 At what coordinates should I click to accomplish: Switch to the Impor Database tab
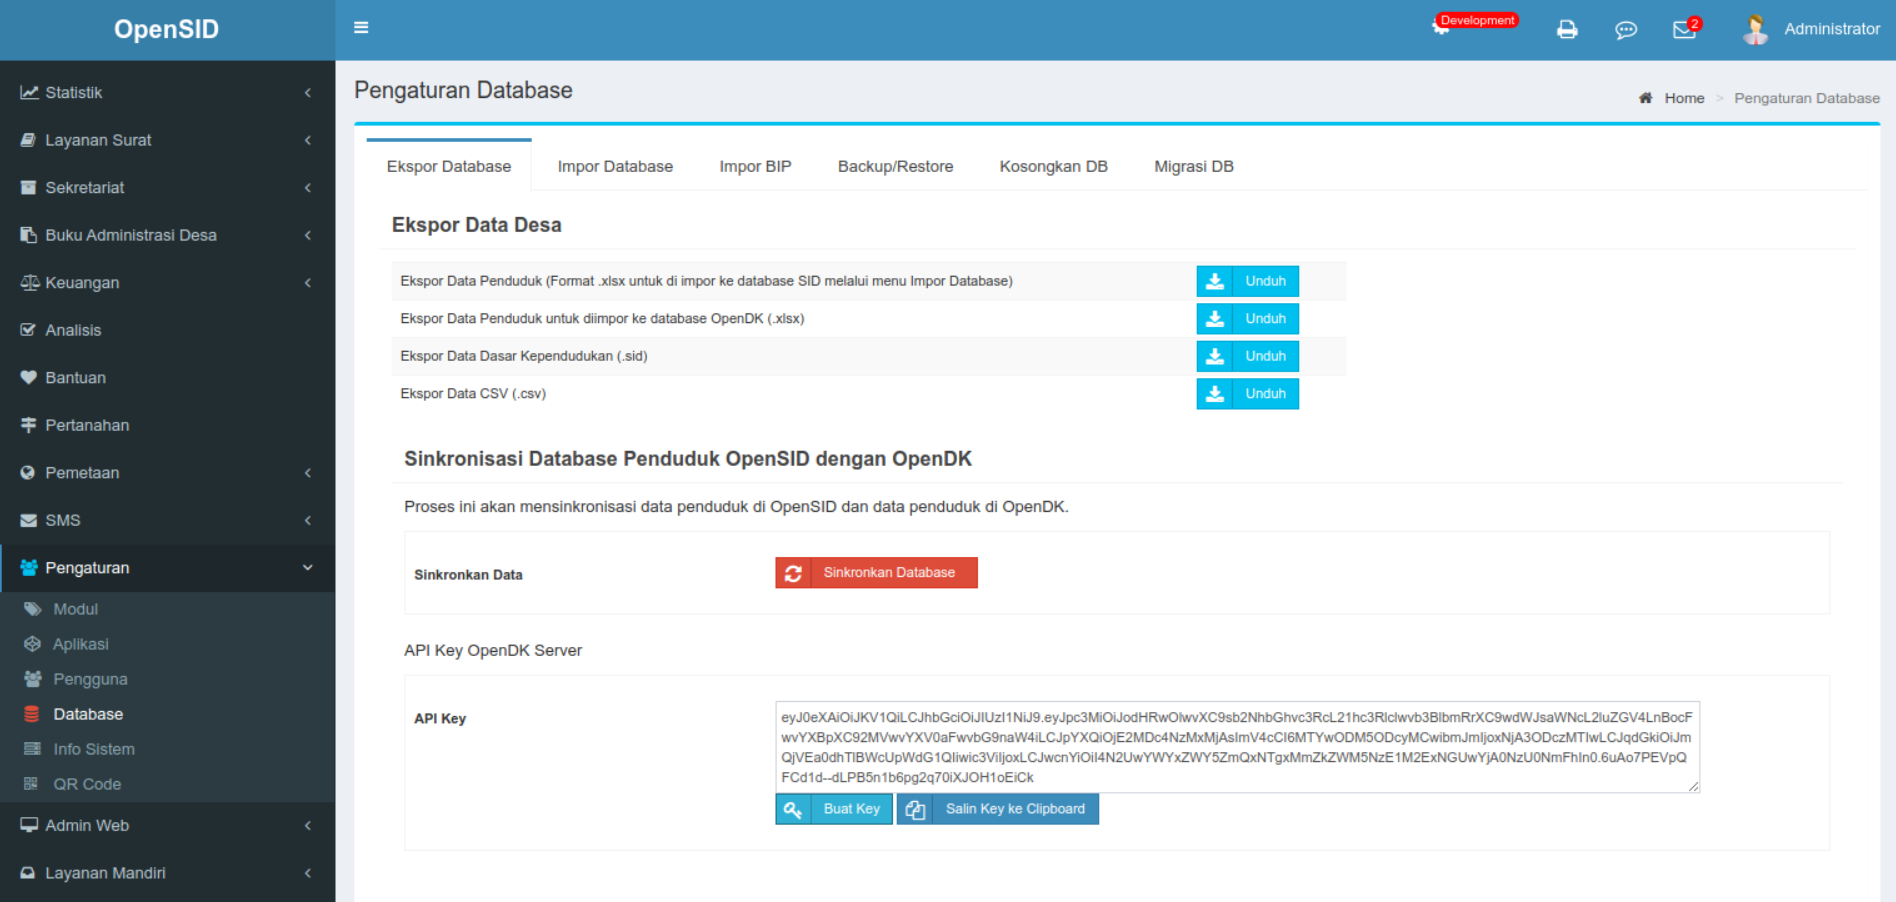tap(614, 166)
